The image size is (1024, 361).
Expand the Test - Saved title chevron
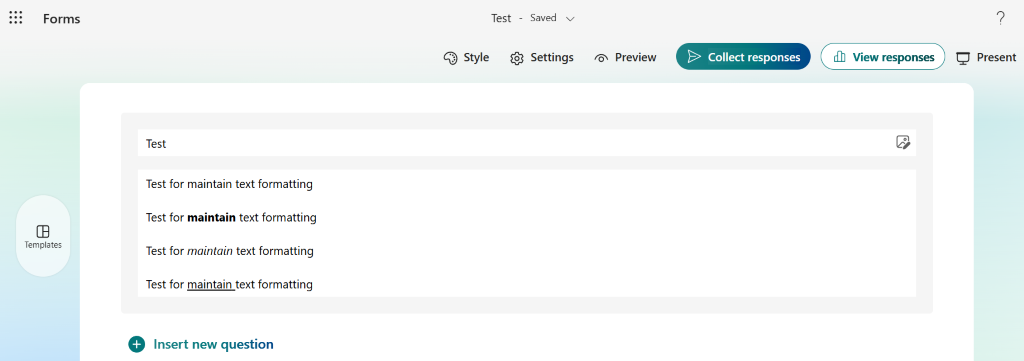click(x=570, y=19)
